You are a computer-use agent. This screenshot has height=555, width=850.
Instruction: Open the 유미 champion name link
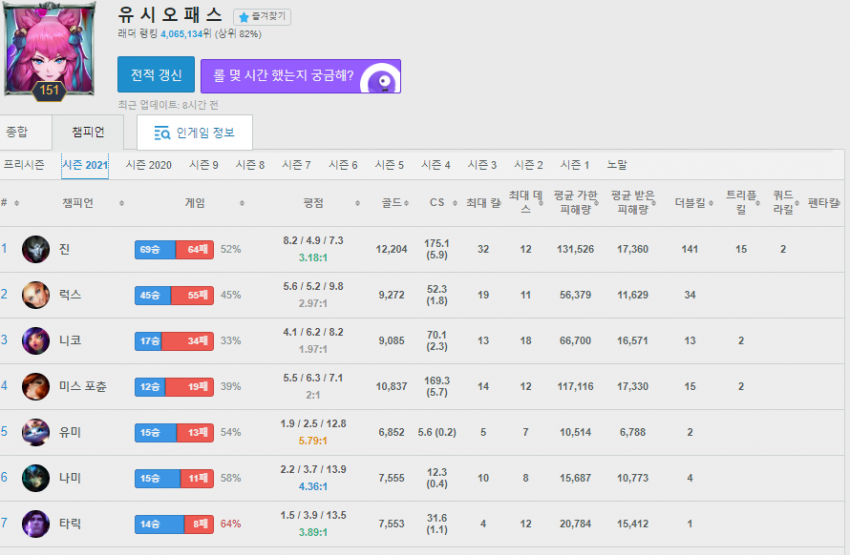tap(70, 433)
